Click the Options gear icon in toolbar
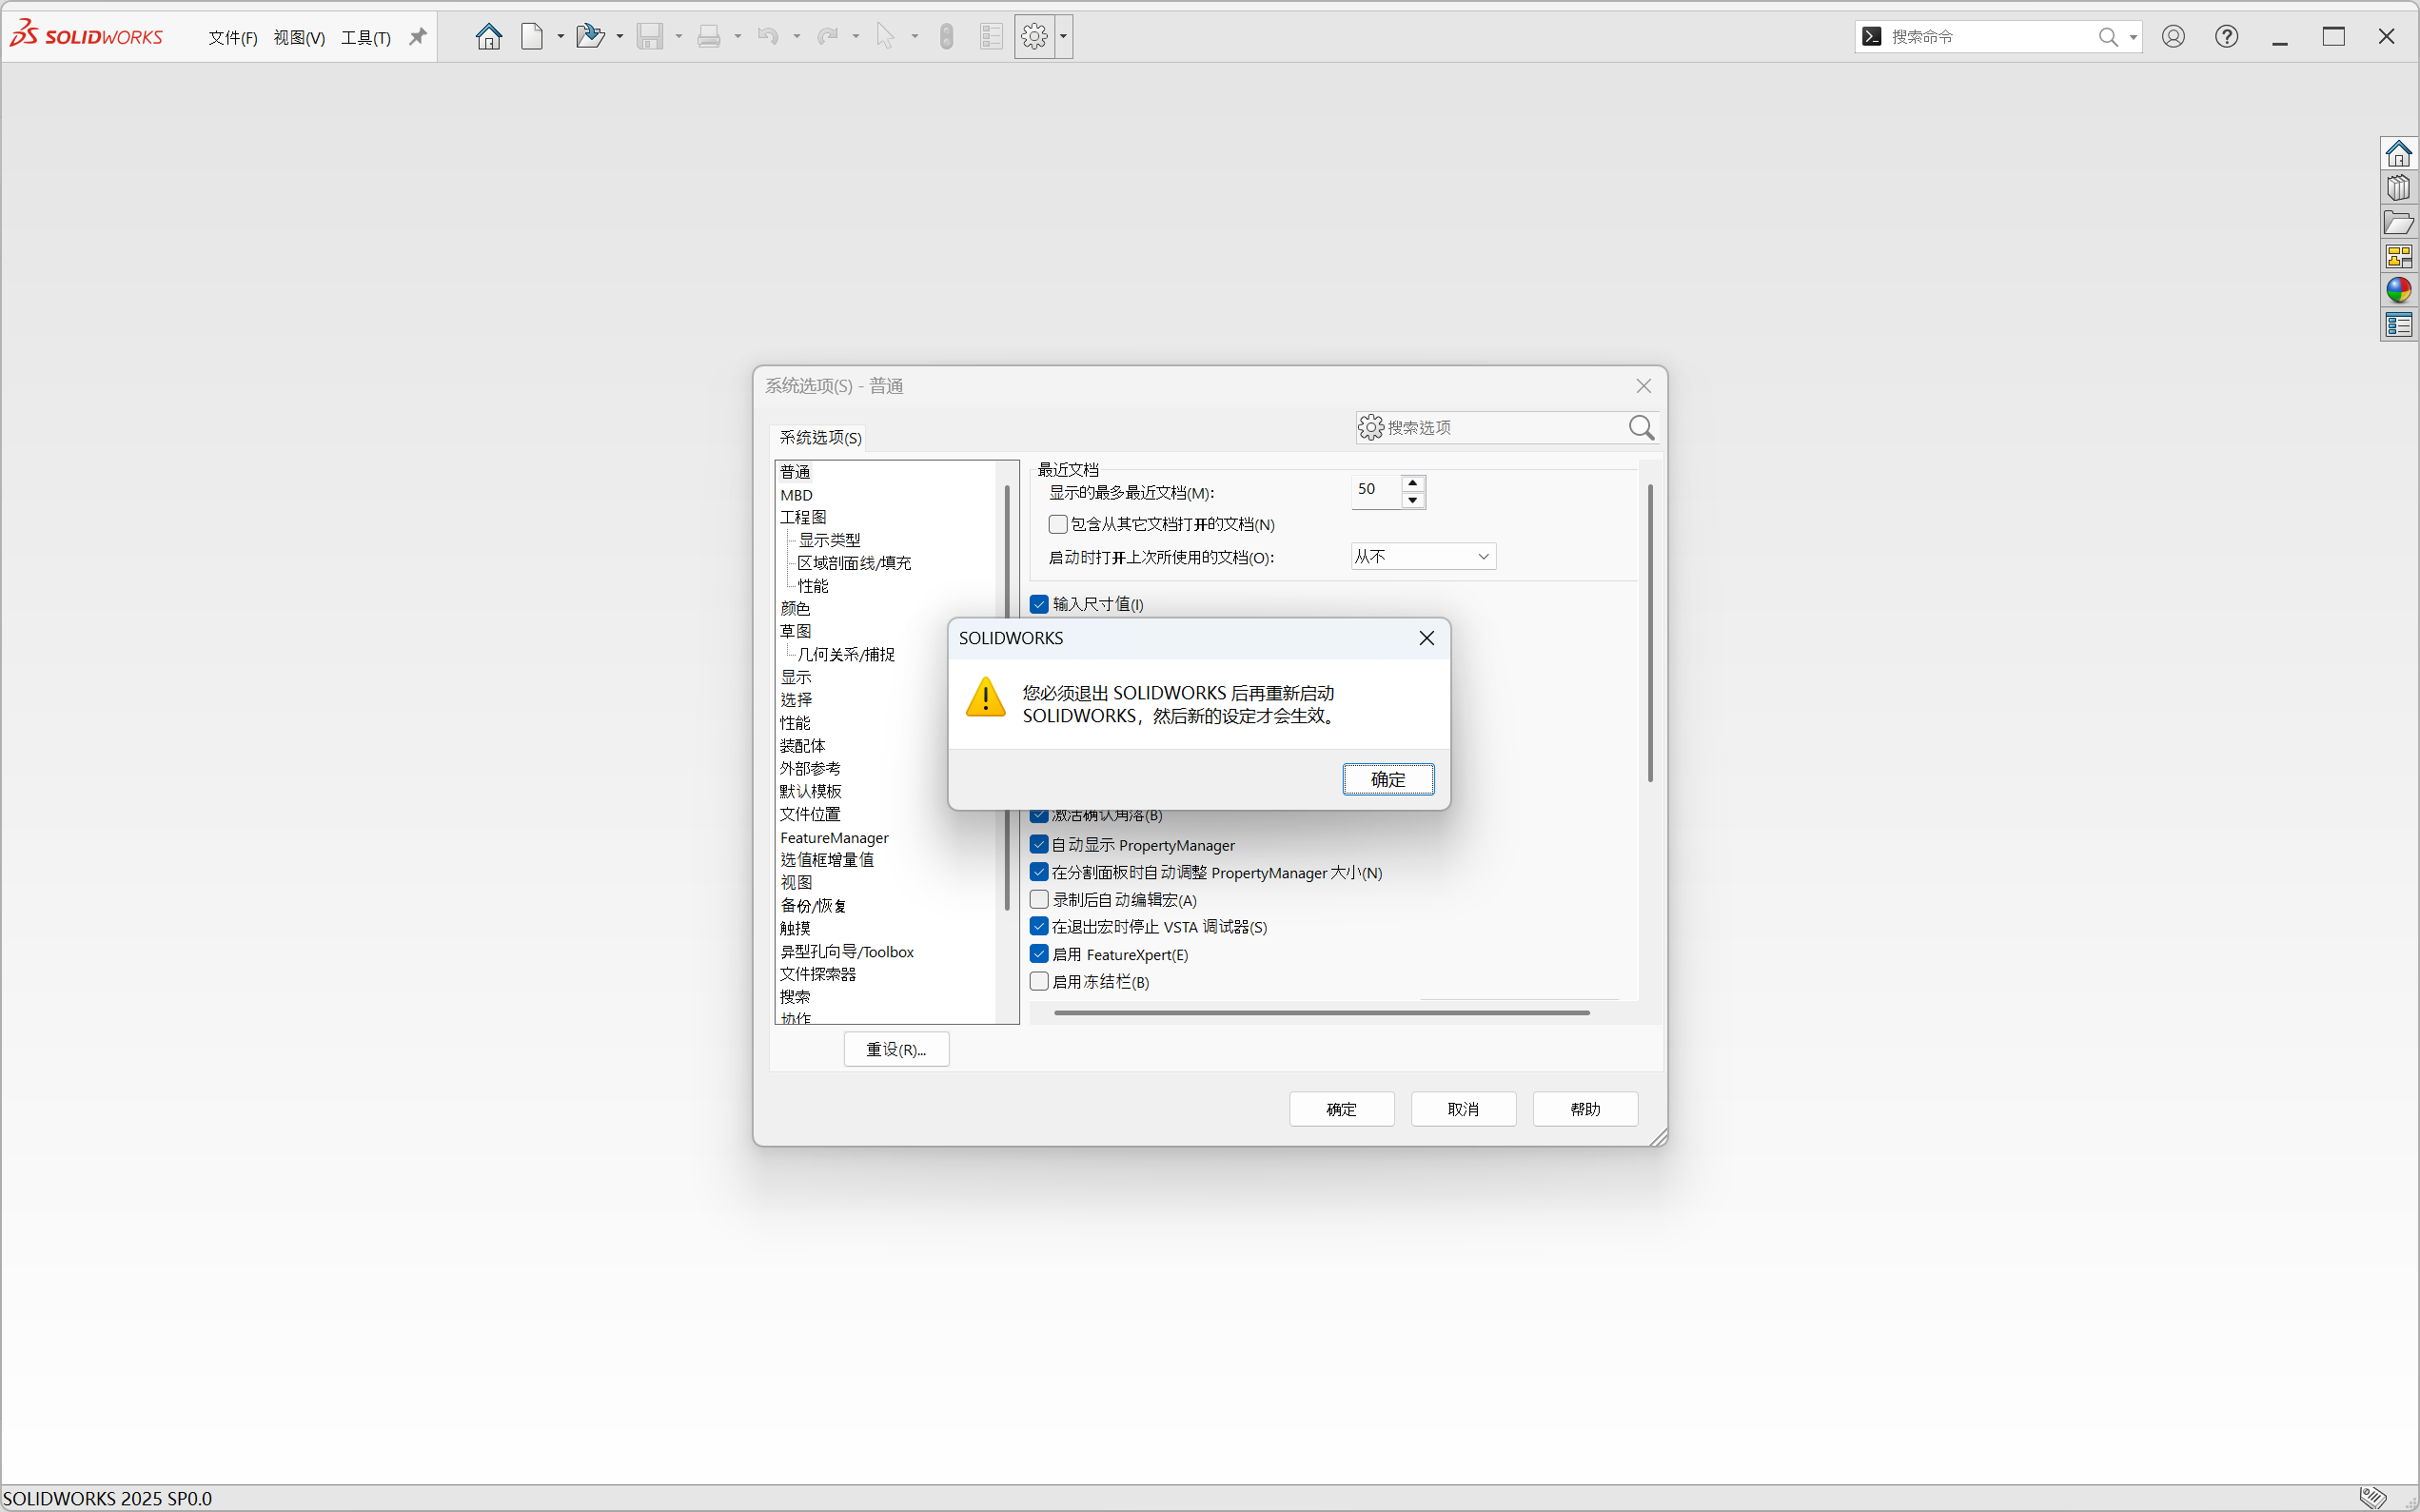2420x1512 pixels. (x=1034, y=37)
